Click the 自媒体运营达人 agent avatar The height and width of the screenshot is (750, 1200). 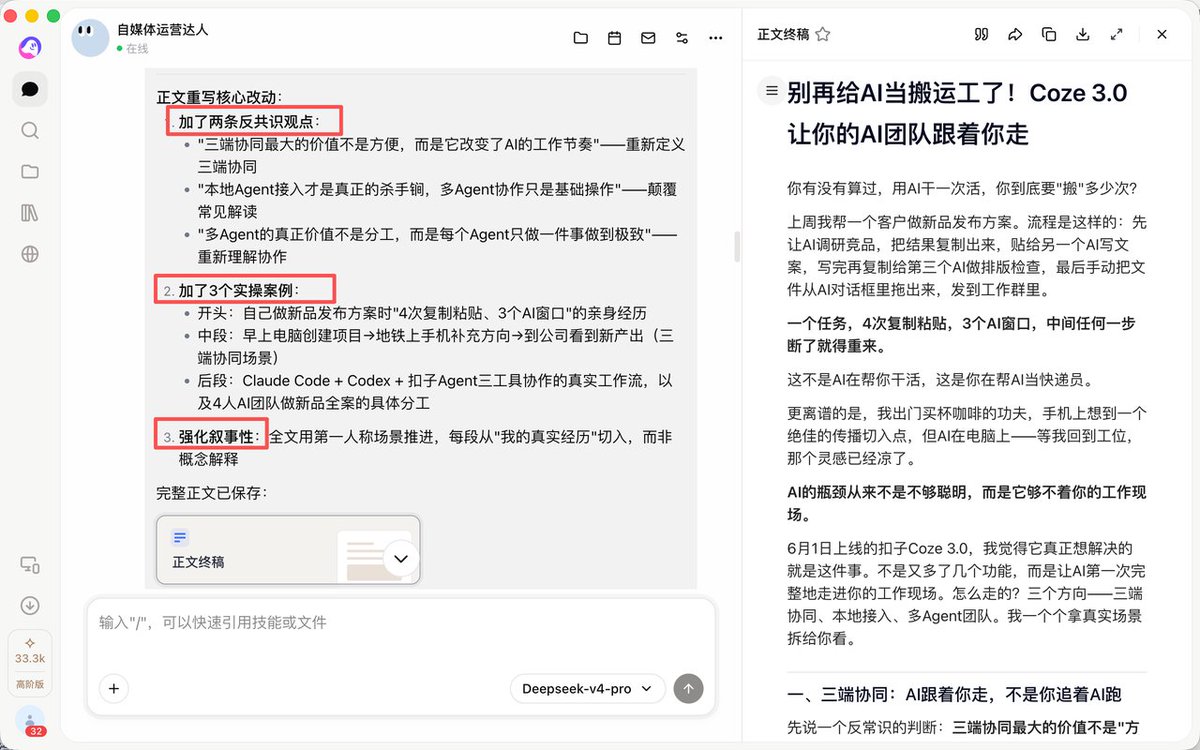pos(91,38)
